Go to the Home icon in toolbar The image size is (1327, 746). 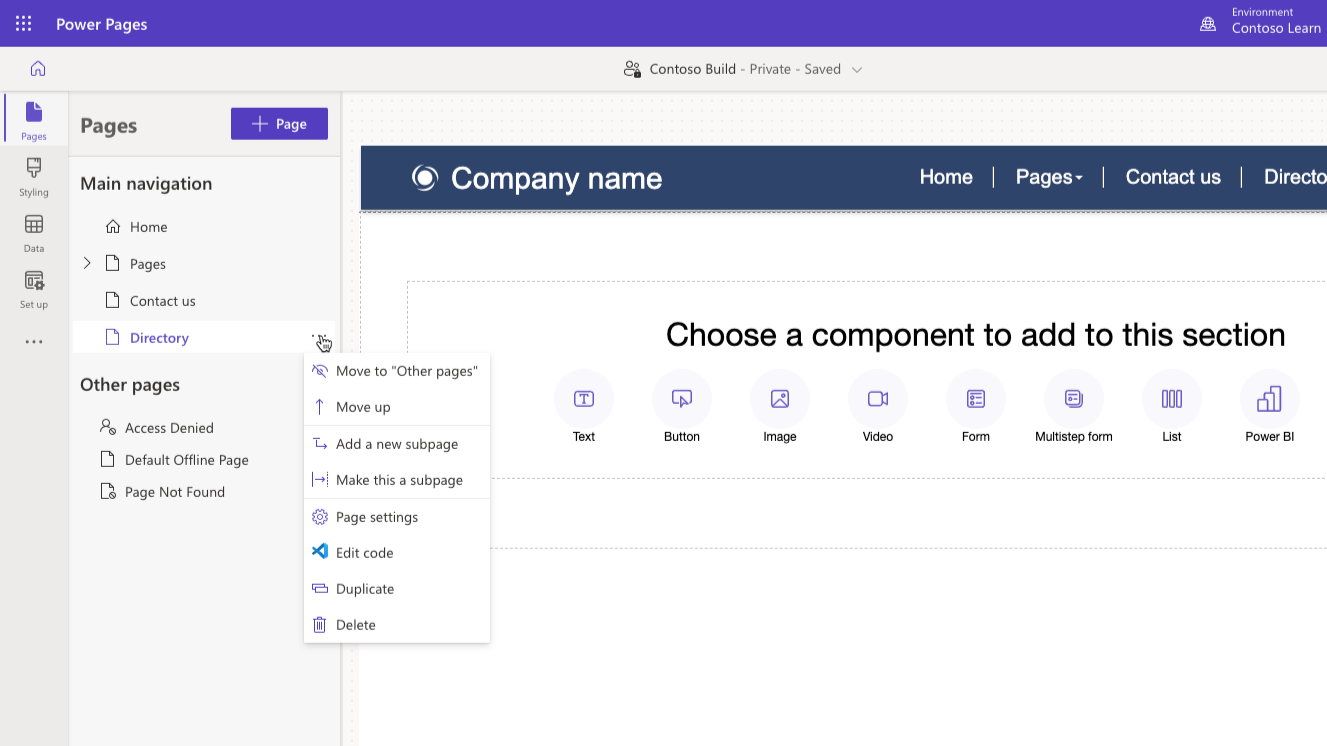pyautogui.click(x=38, y=69)
